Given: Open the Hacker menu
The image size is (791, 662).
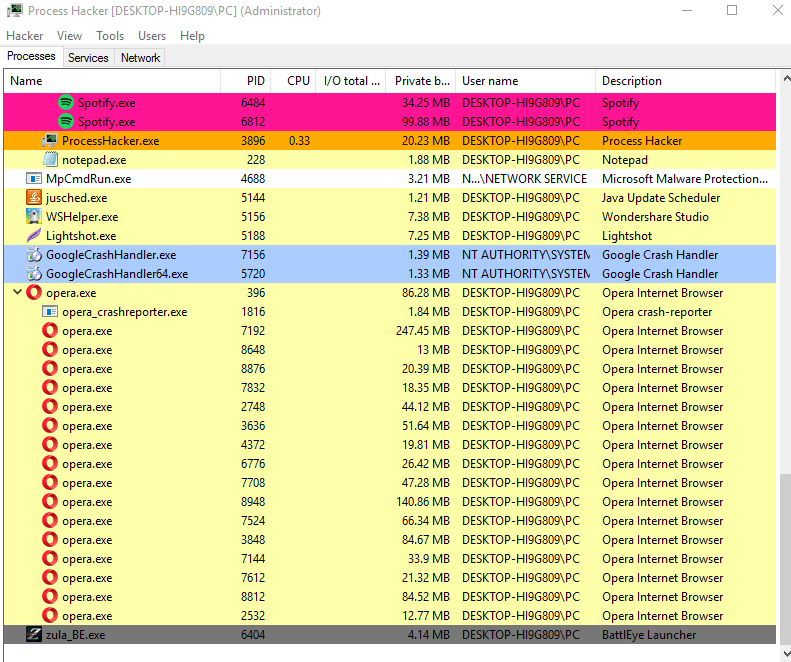Looking at the screenshot, I should coord(25,36).
